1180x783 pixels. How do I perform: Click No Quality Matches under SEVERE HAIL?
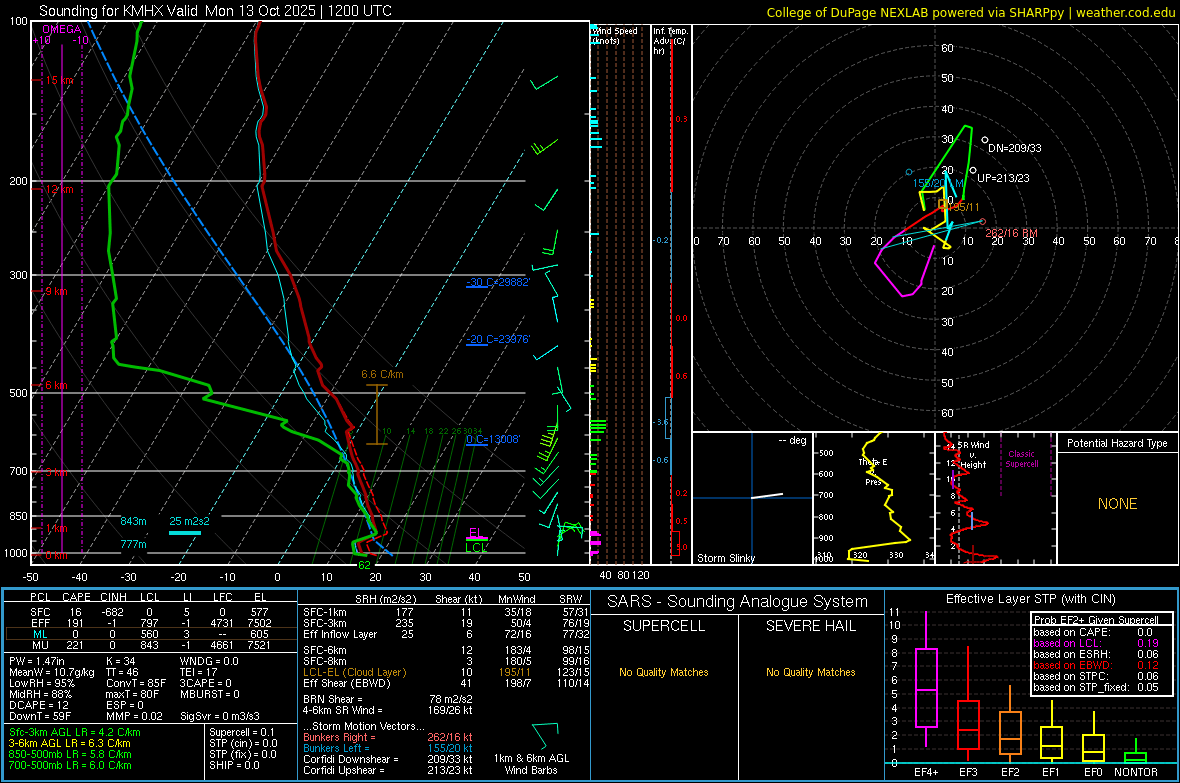coord(810,672)
